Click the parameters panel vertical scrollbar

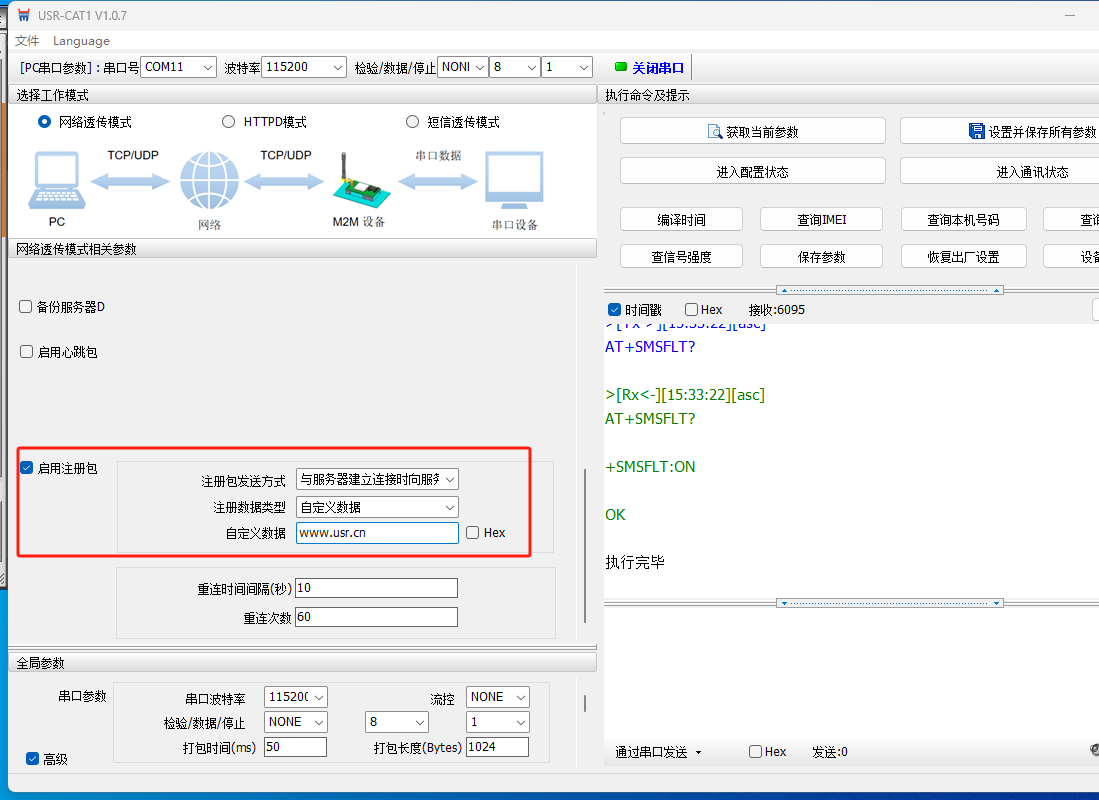point(586,545)
